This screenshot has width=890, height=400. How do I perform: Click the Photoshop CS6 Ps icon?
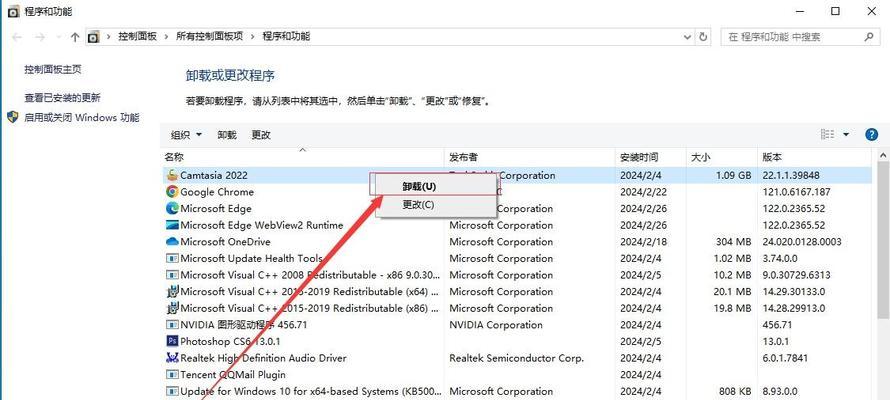click(172, 341)
